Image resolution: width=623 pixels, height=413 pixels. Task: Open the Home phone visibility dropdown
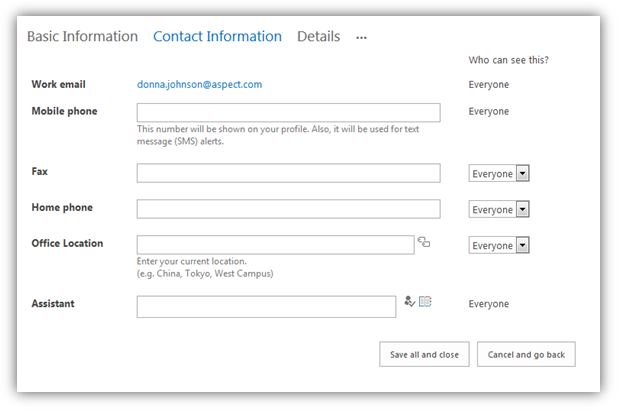[x=499, y=209]
